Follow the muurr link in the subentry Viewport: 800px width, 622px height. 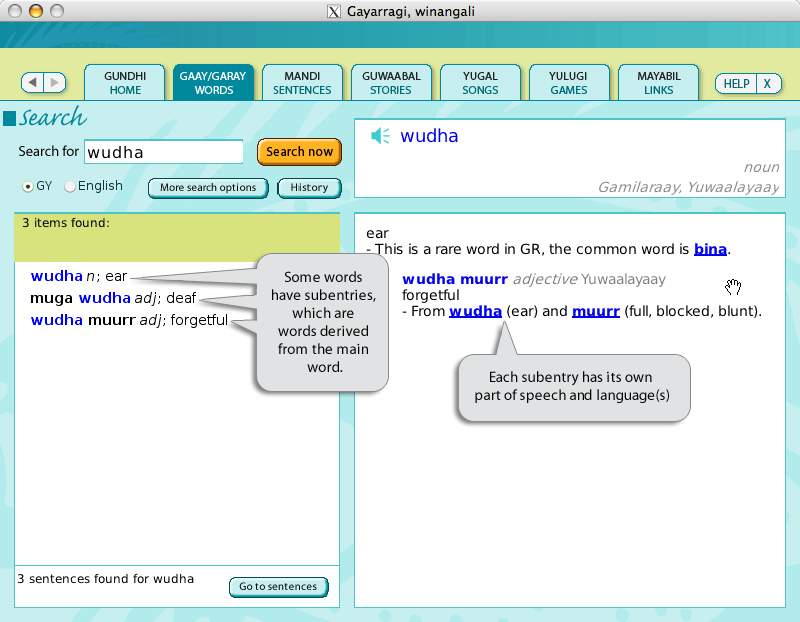(x=595, y=311)
